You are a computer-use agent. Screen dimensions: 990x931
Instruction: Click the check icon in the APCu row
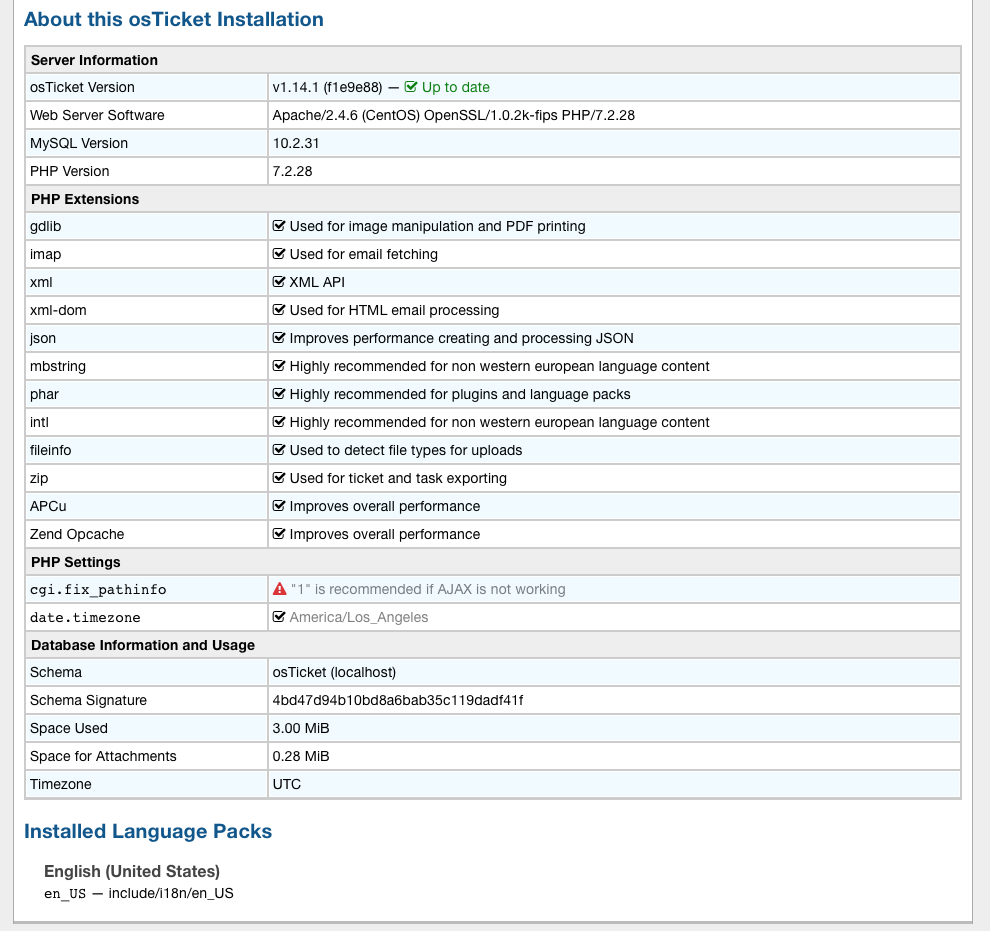pos(280,506)
